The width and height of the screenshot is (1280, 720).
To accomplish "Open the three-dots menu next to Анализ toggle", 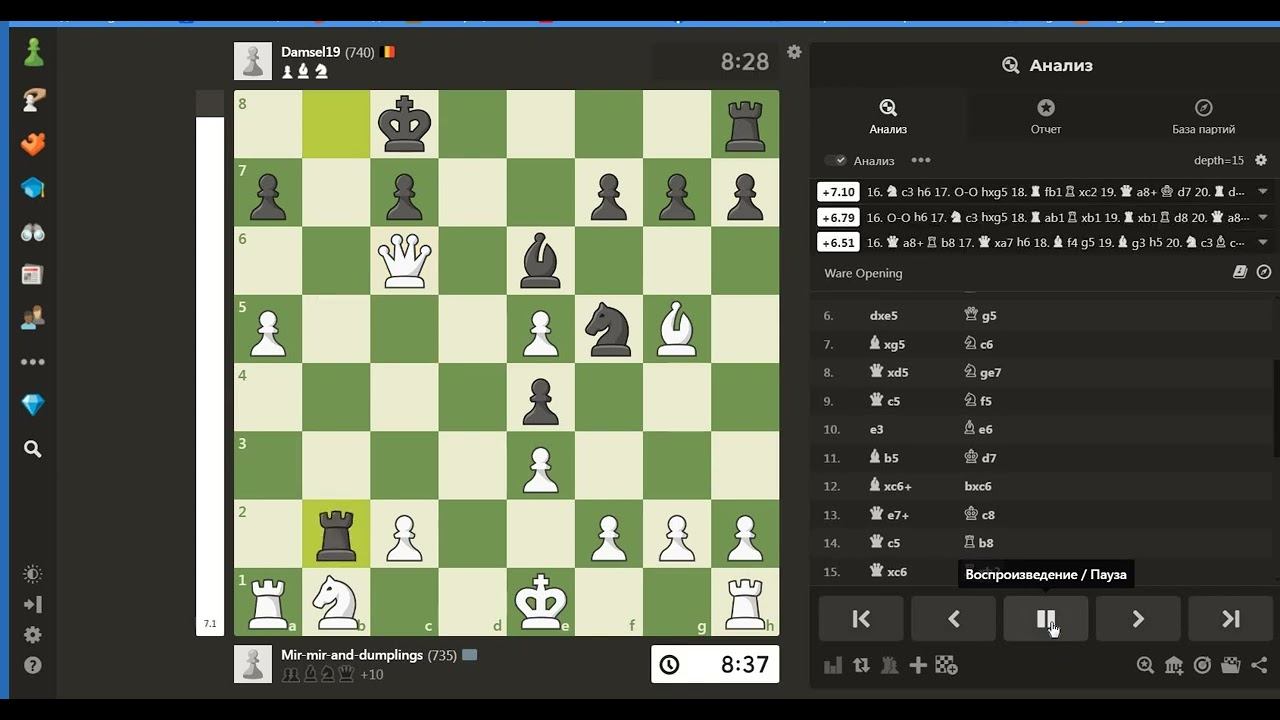I will (921, 160).
